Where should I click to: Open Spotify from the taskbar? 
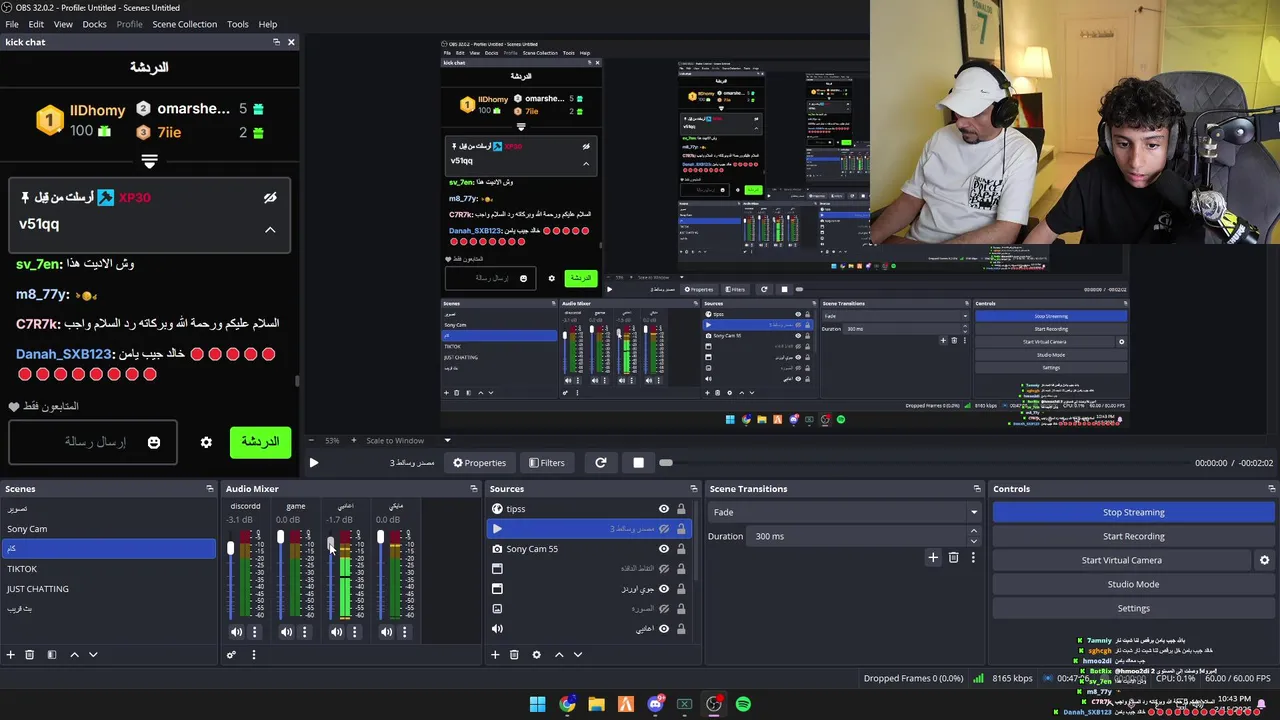click(743, 704)
